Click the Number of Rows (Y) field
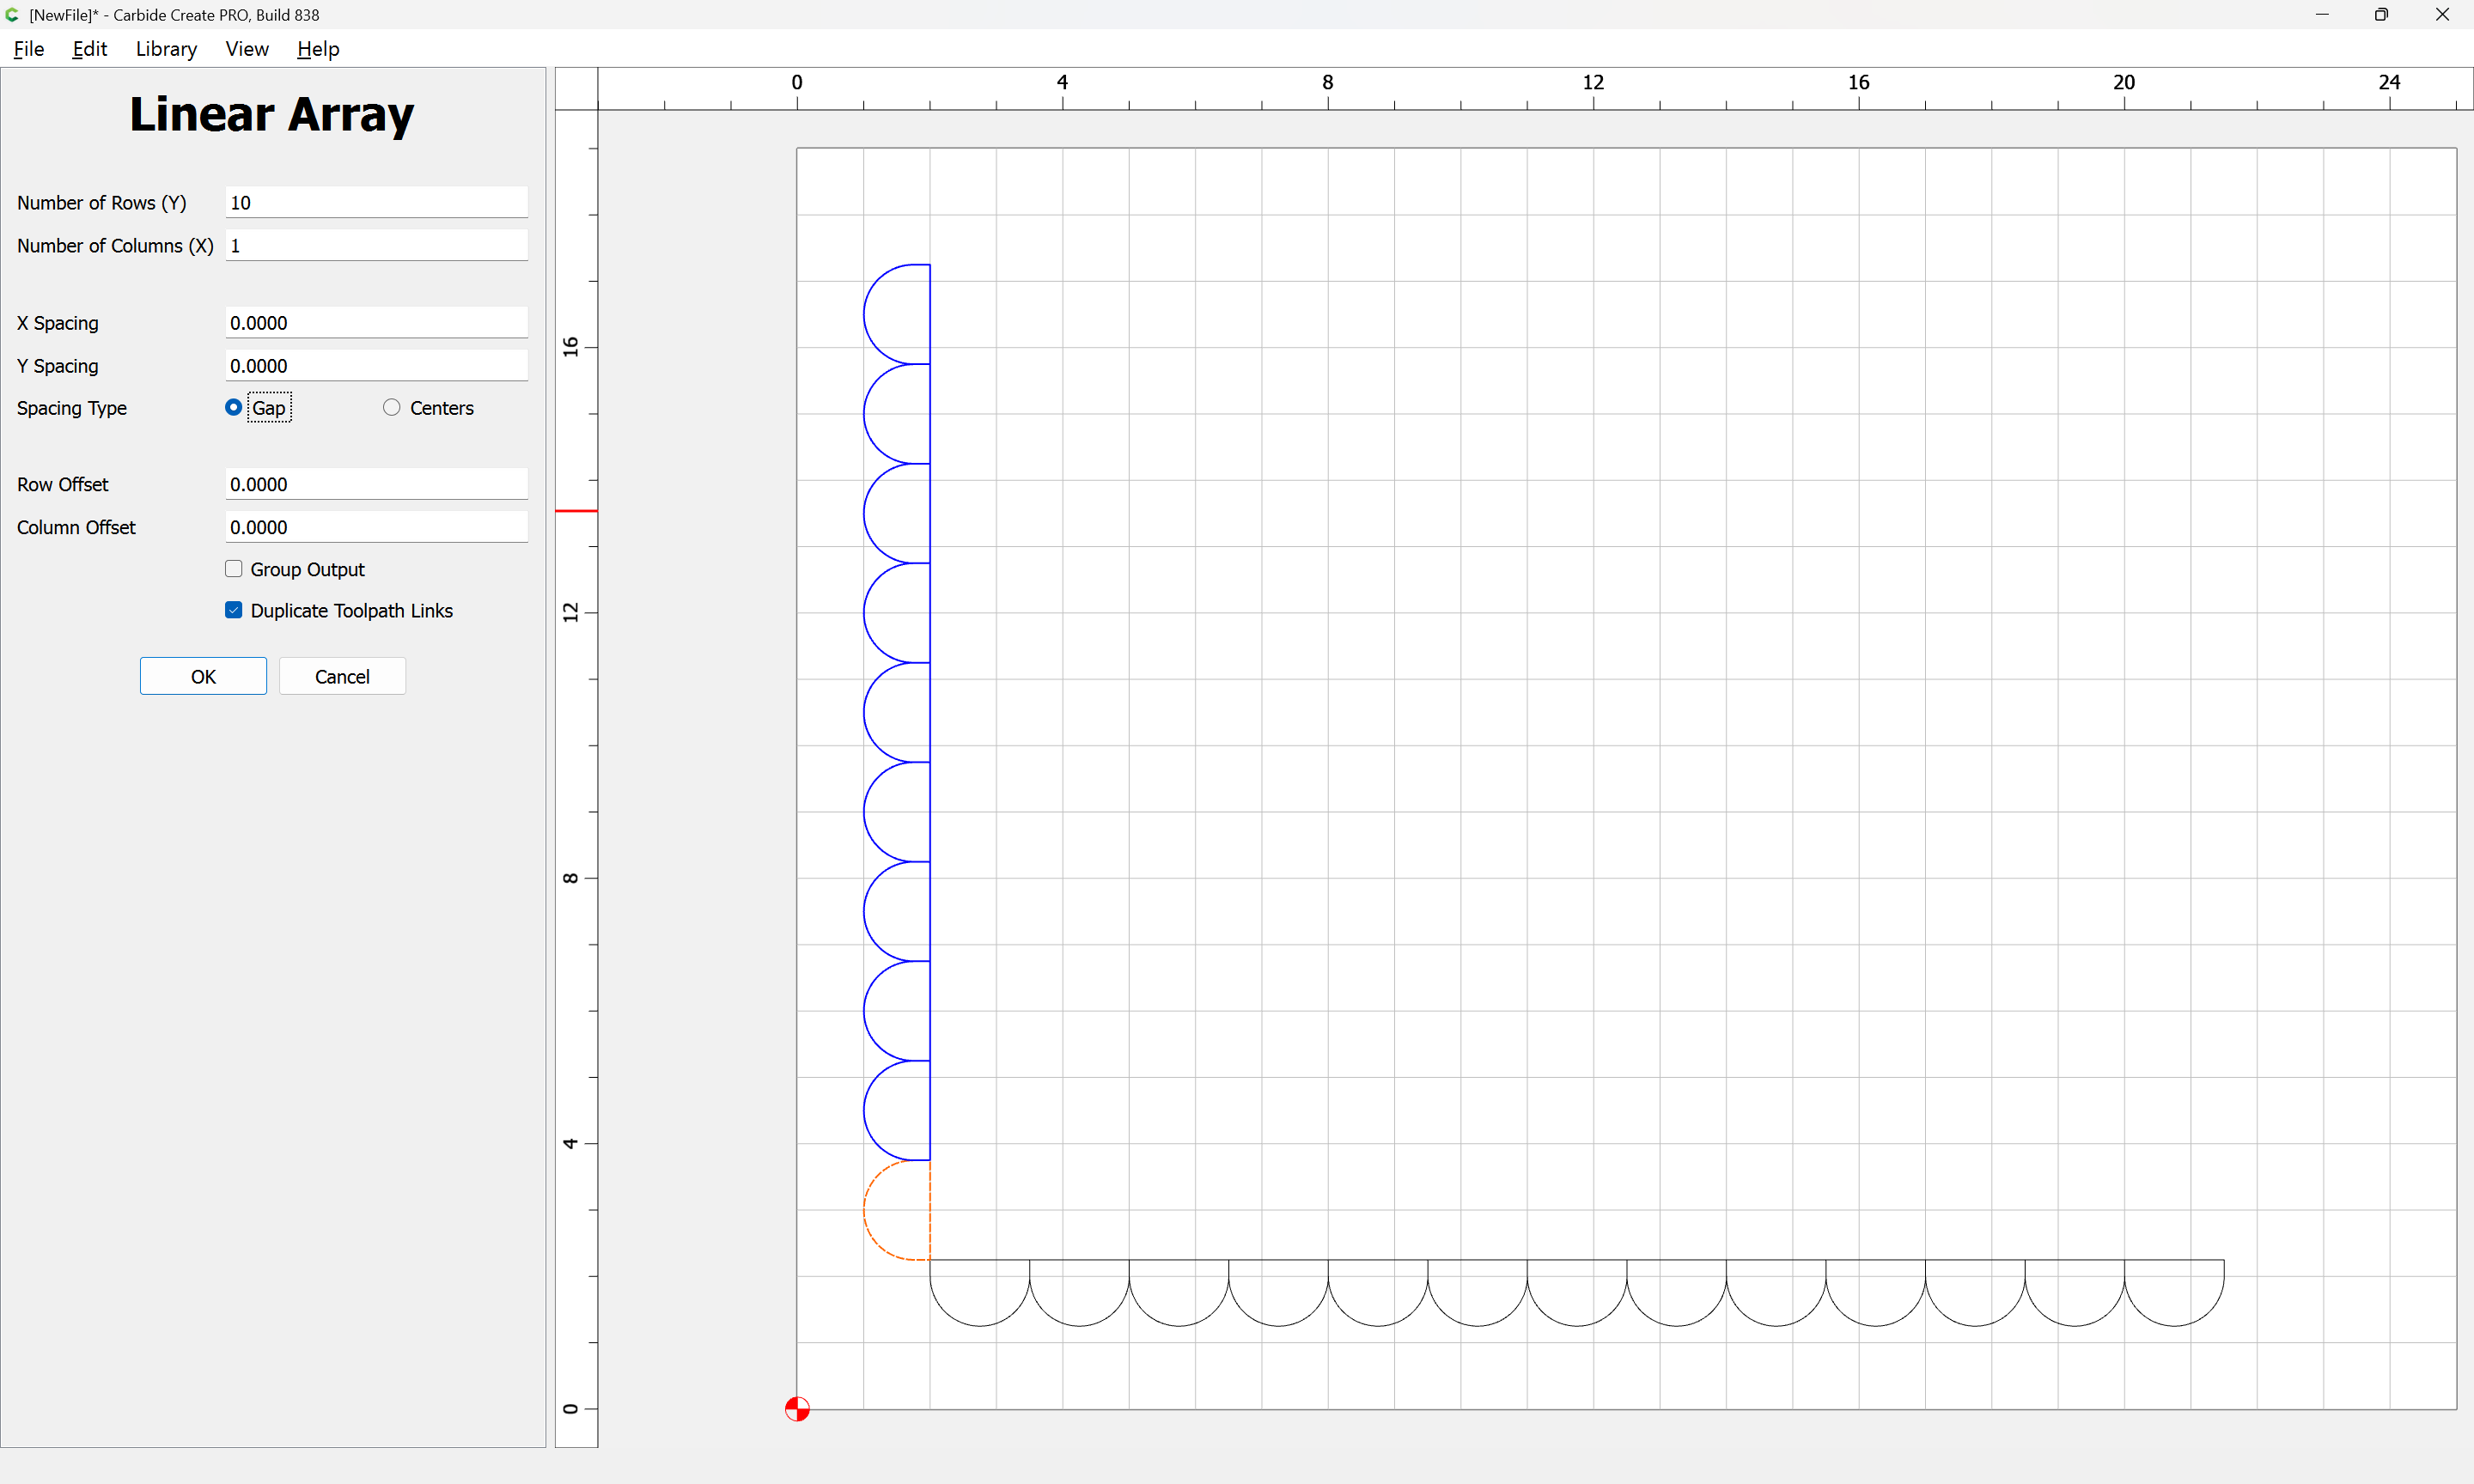This screenshot has height=1484, width=2474. [x=376, y=202]
